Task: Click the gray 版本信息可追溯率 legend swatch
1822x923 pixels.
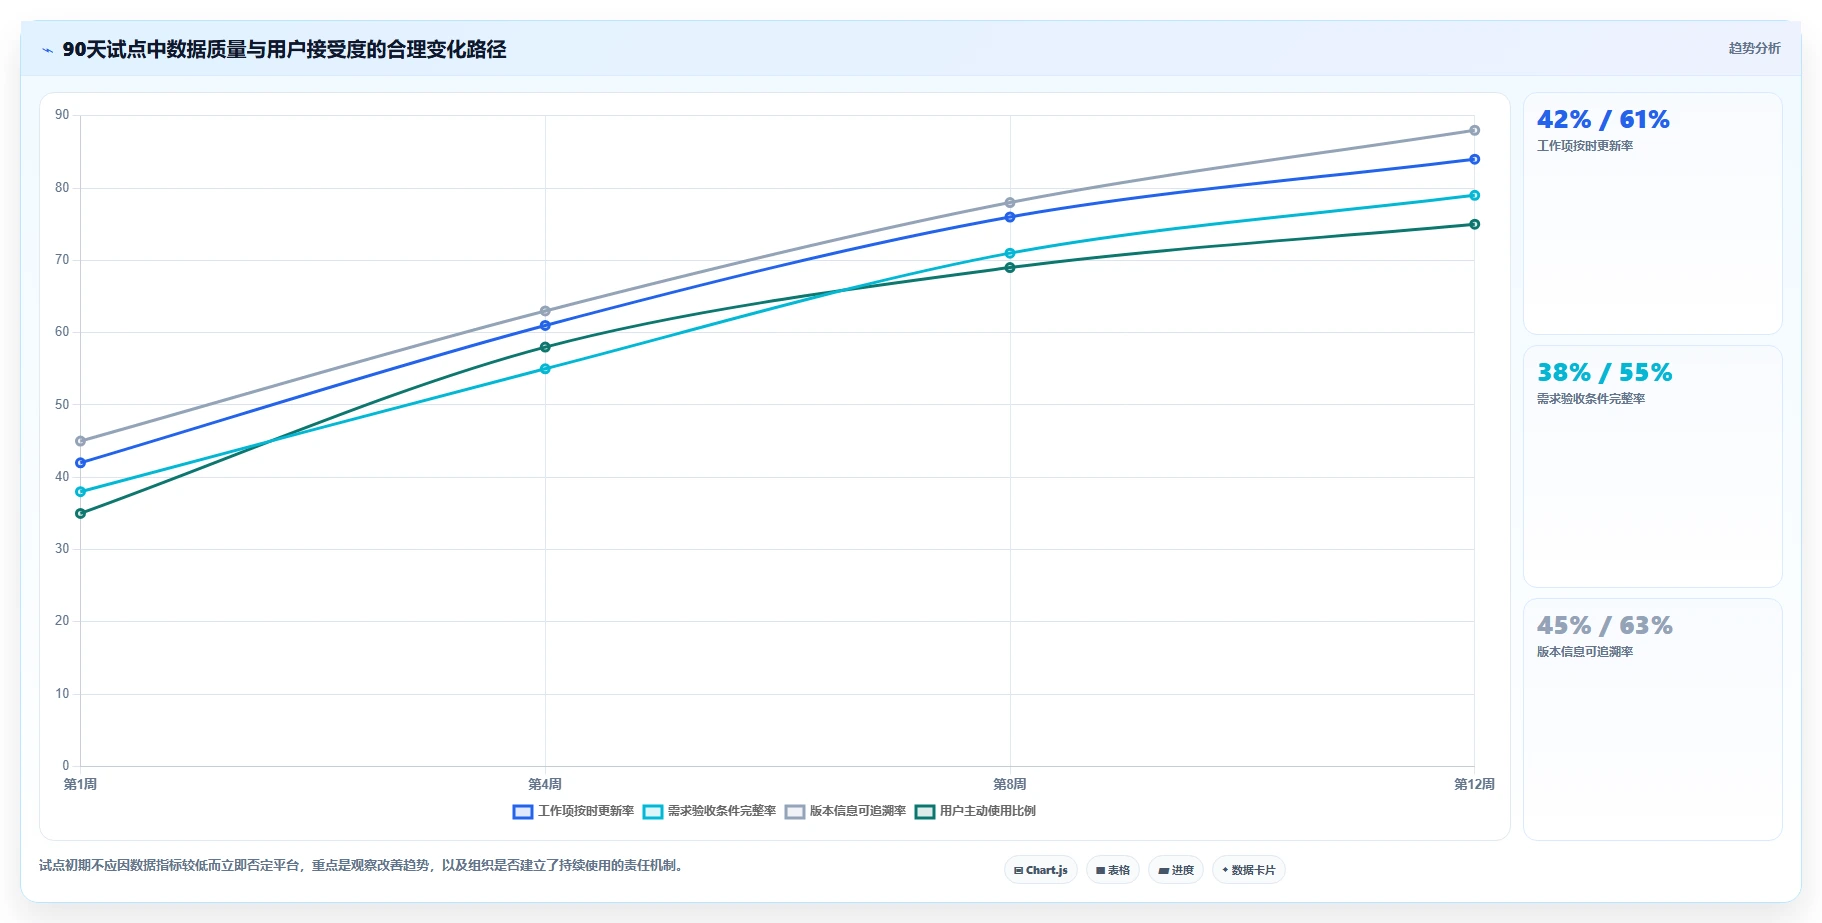Action: click(795, 811)
